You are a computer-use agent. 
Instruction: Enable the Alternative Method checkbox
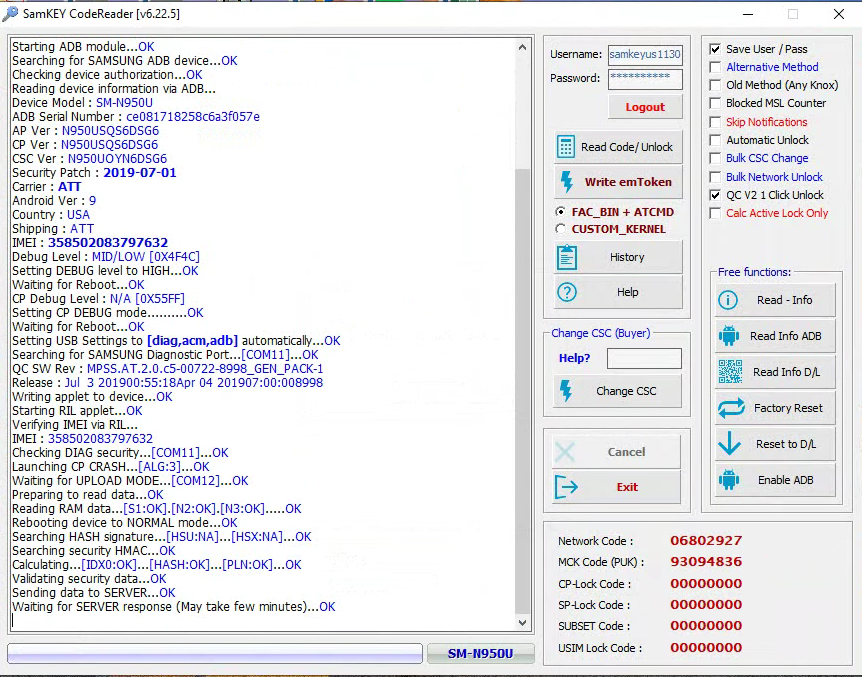(714, 67)
